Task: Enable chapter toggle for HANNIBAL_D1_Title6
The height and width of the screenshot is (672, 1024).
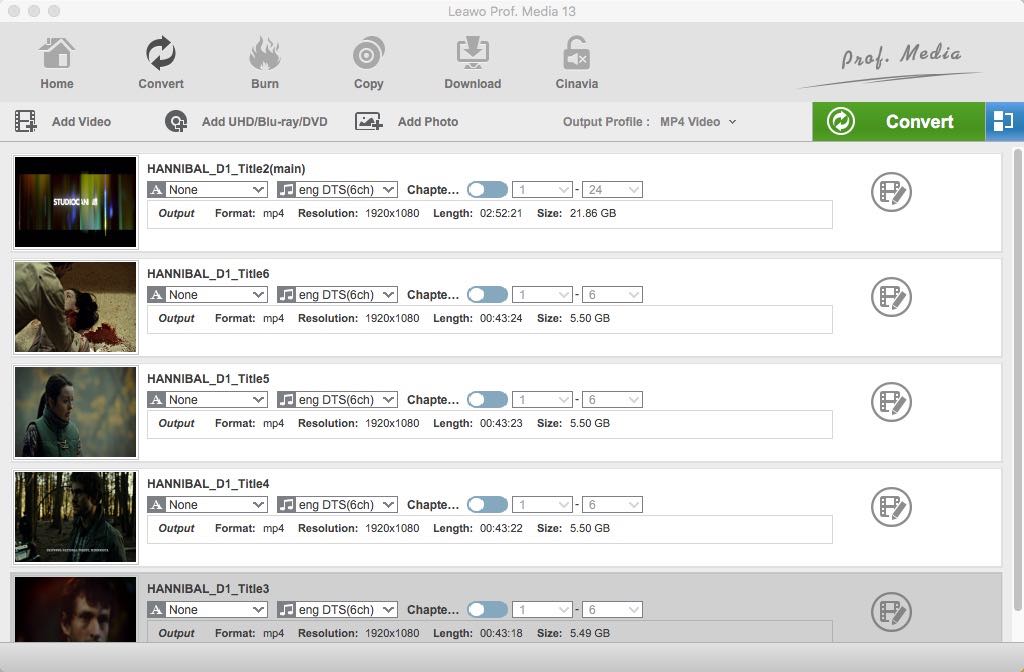Action: (487, 295)
